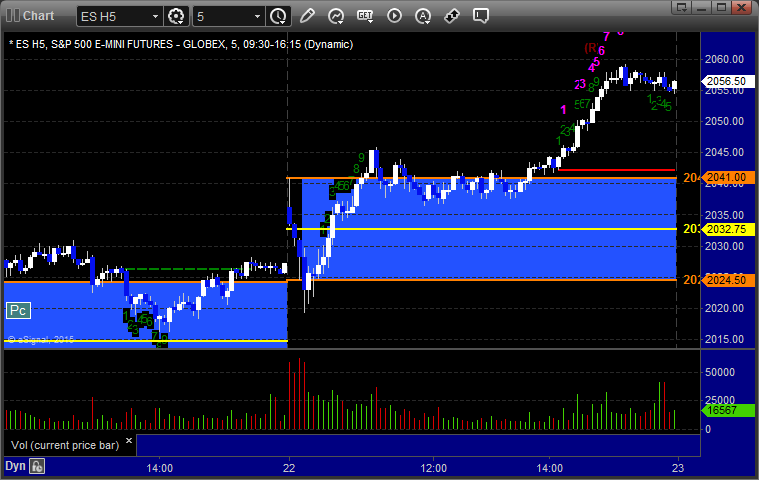Open the time template clock menu
The height and width of the screenshot is (480, 759).
pyautogui.click(x=278, y=16)
